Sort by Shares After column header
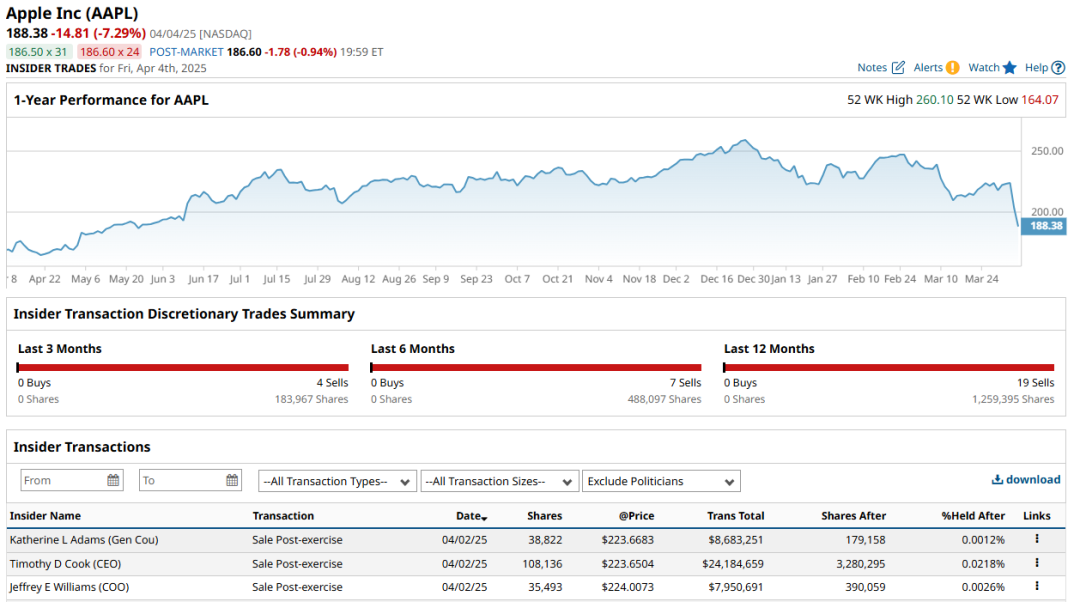 click(853, 516)
